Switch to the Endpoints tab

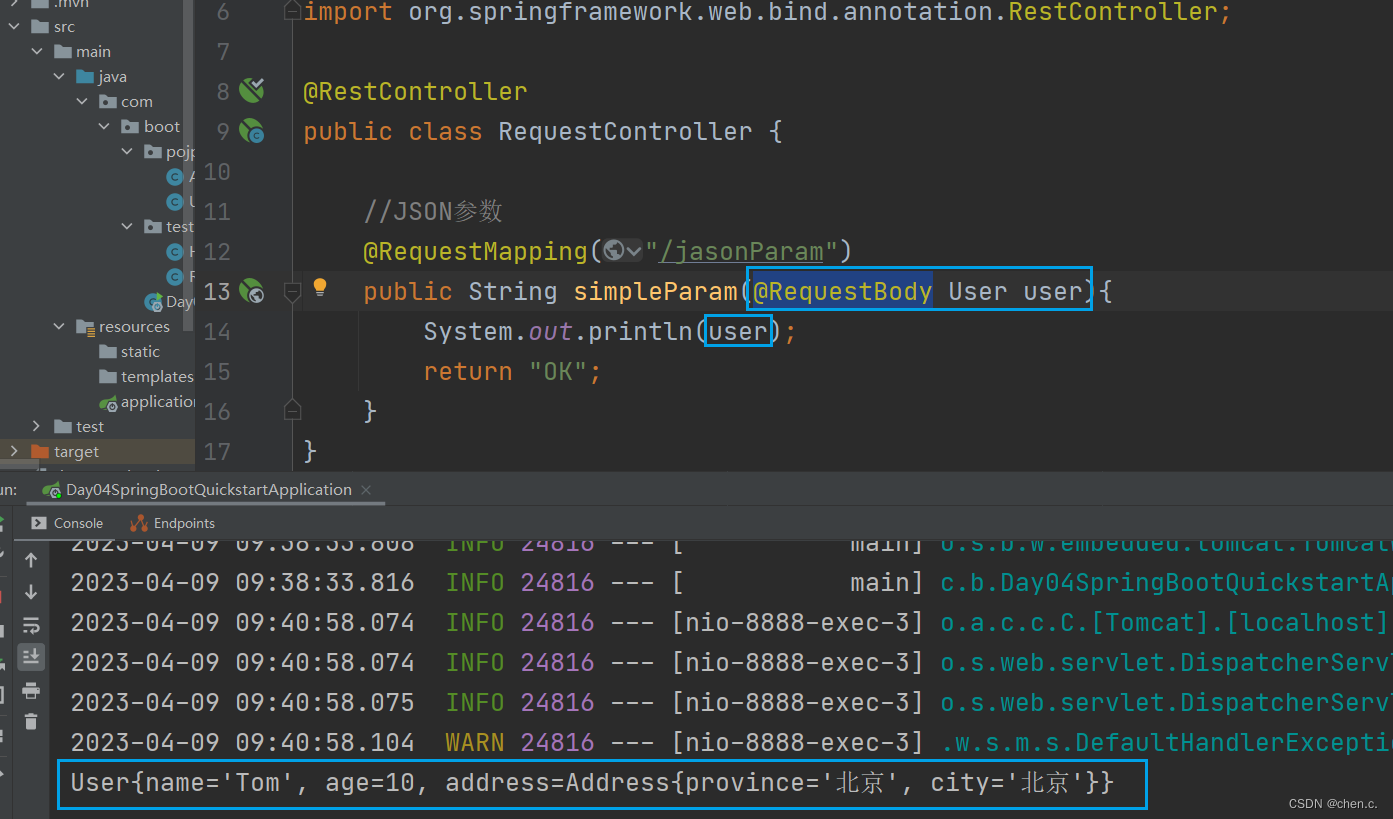click(172, 523)
